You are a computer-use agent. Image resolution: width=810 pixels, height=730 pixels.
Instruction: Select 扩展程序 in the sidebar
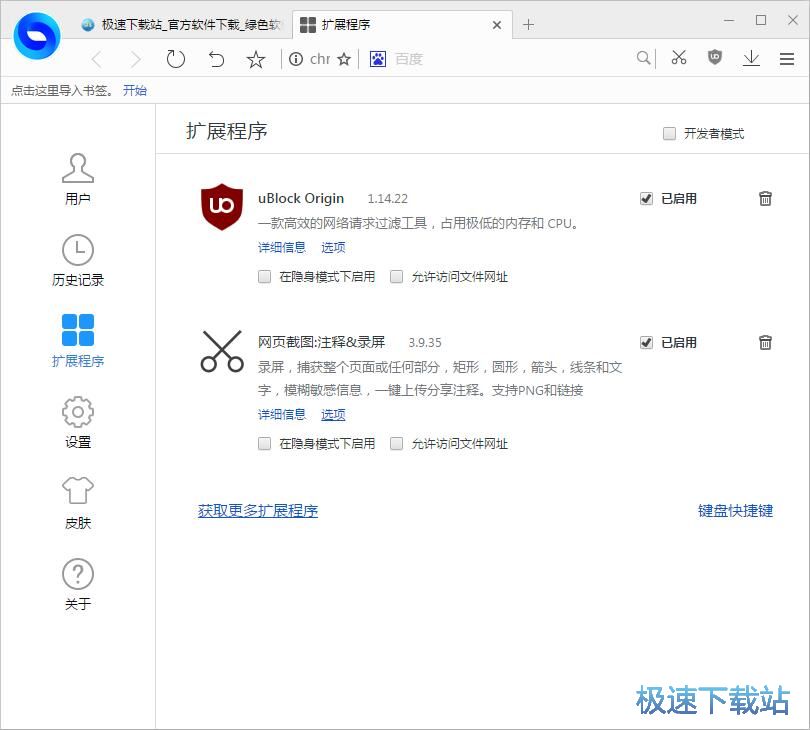click(78, 341)
